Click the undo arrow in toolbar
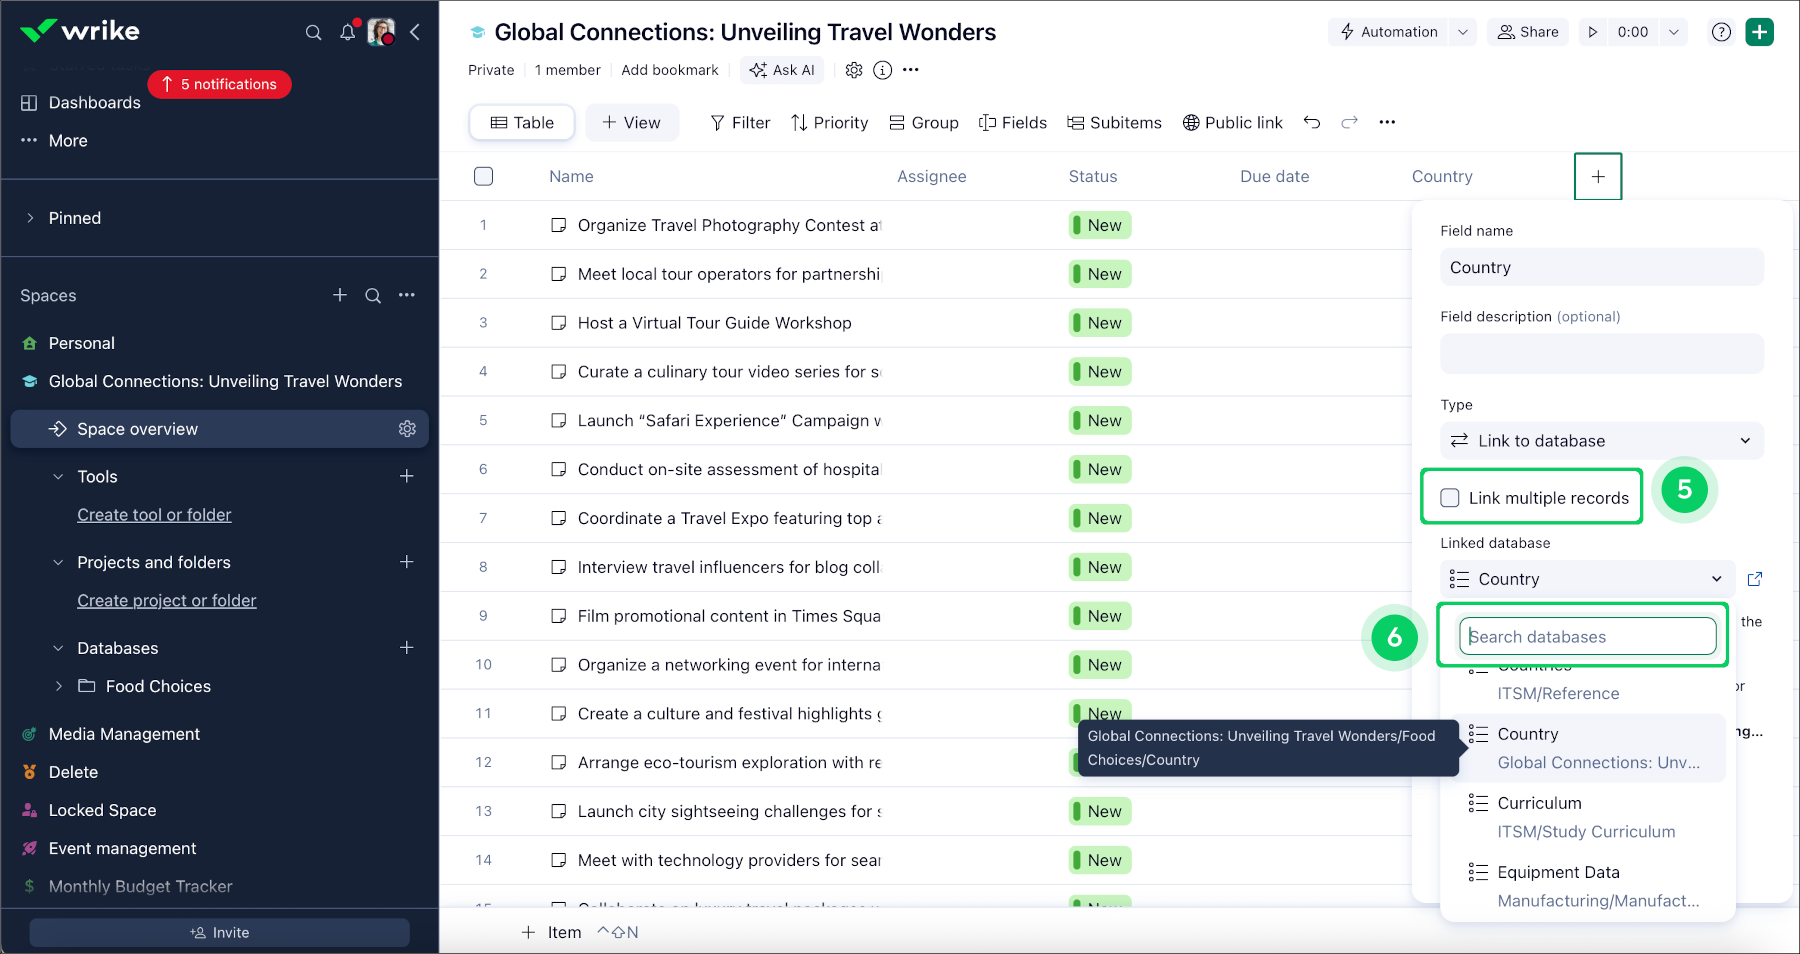Image resolution: width=1800 pixels, height=954 pixels. [x=1312, y=122]
